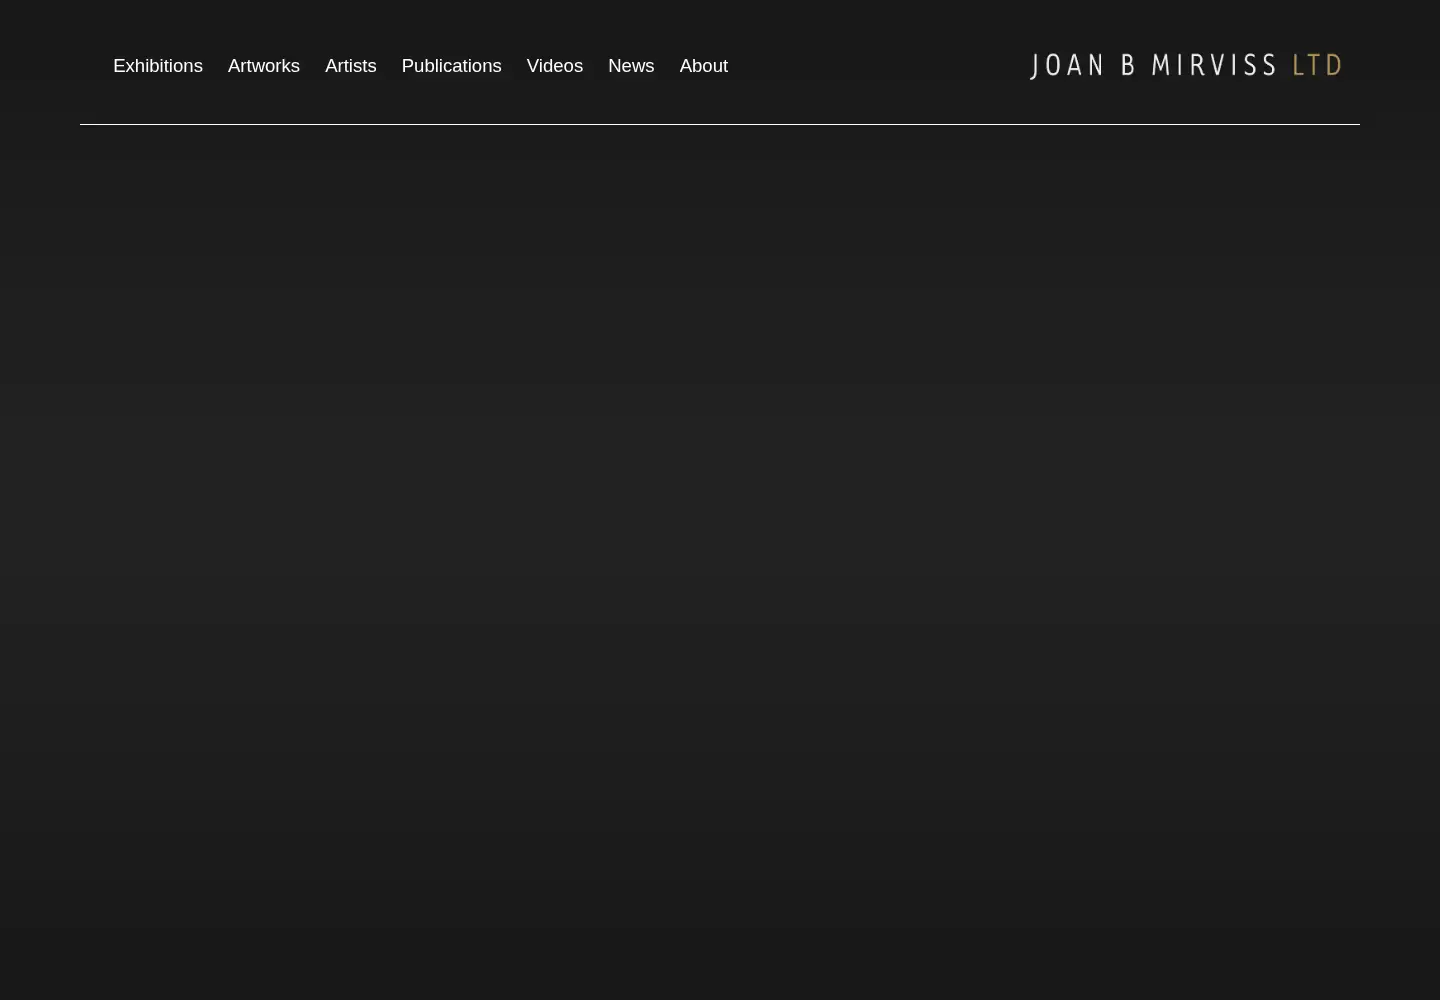View the Videos page
The width and height of the screenshot is (1440, 1000).
tap(555, 66)
